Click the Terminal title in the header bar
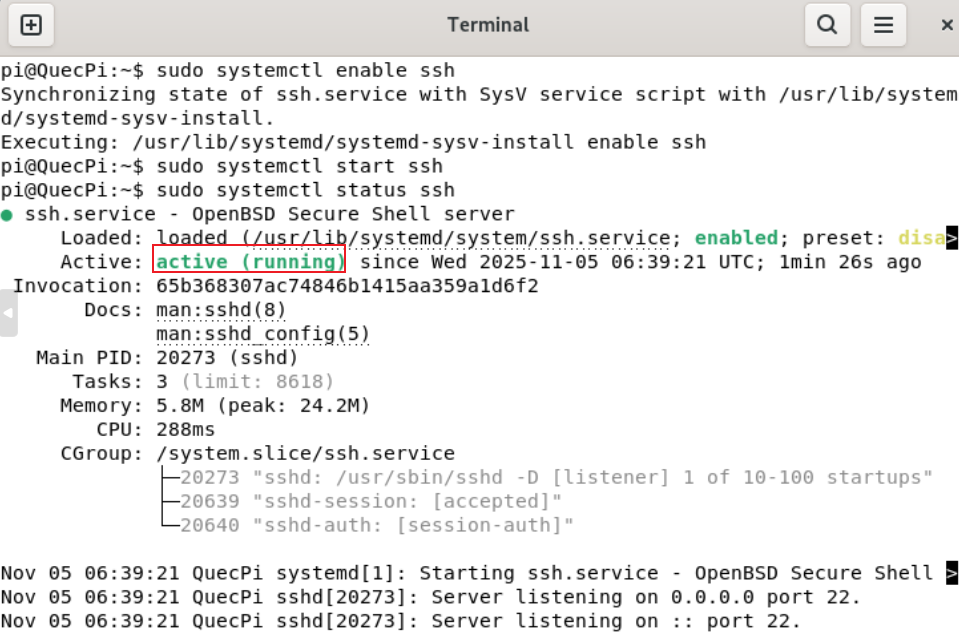 tap(486, 25)
